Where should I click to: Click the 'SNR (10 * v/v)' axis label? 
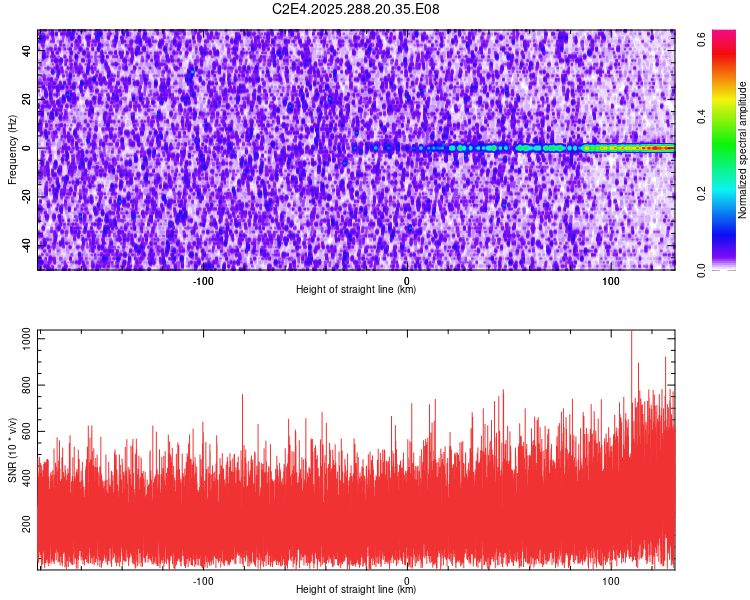[x=12, y=449]
